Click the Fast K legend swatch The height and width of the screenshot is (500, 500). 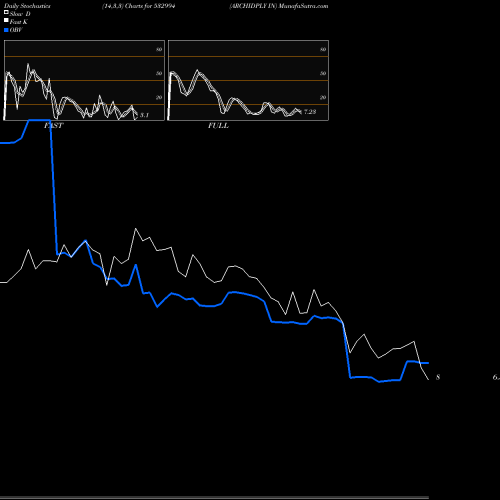6,20
